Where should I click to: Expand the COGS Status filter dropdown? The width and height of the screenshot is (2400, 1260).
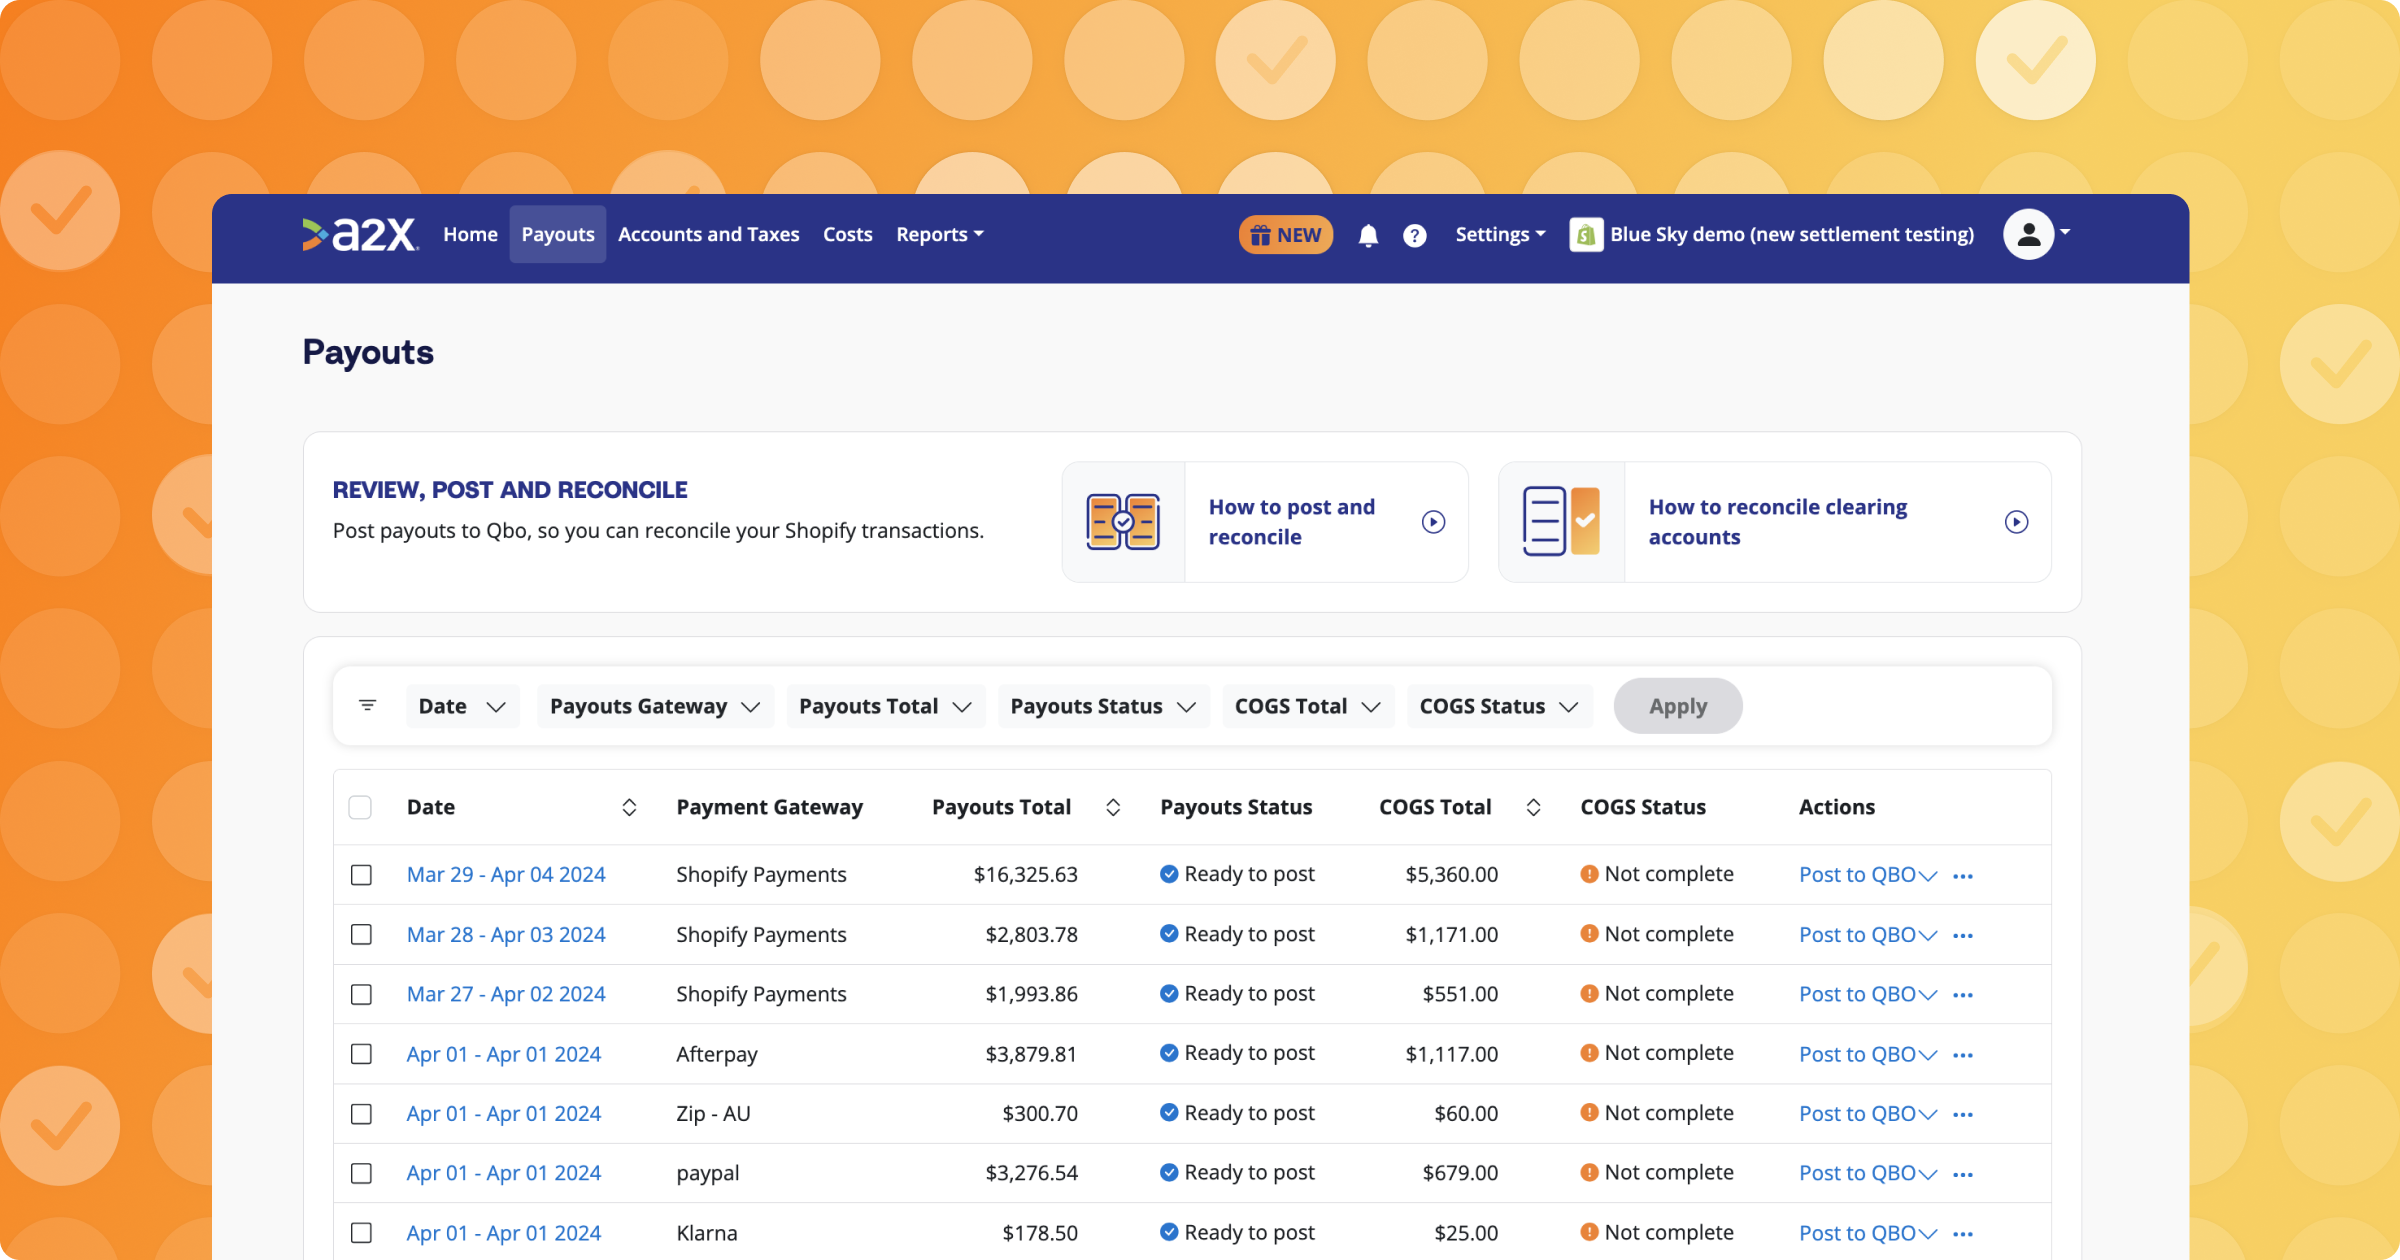pos(1499,706)
